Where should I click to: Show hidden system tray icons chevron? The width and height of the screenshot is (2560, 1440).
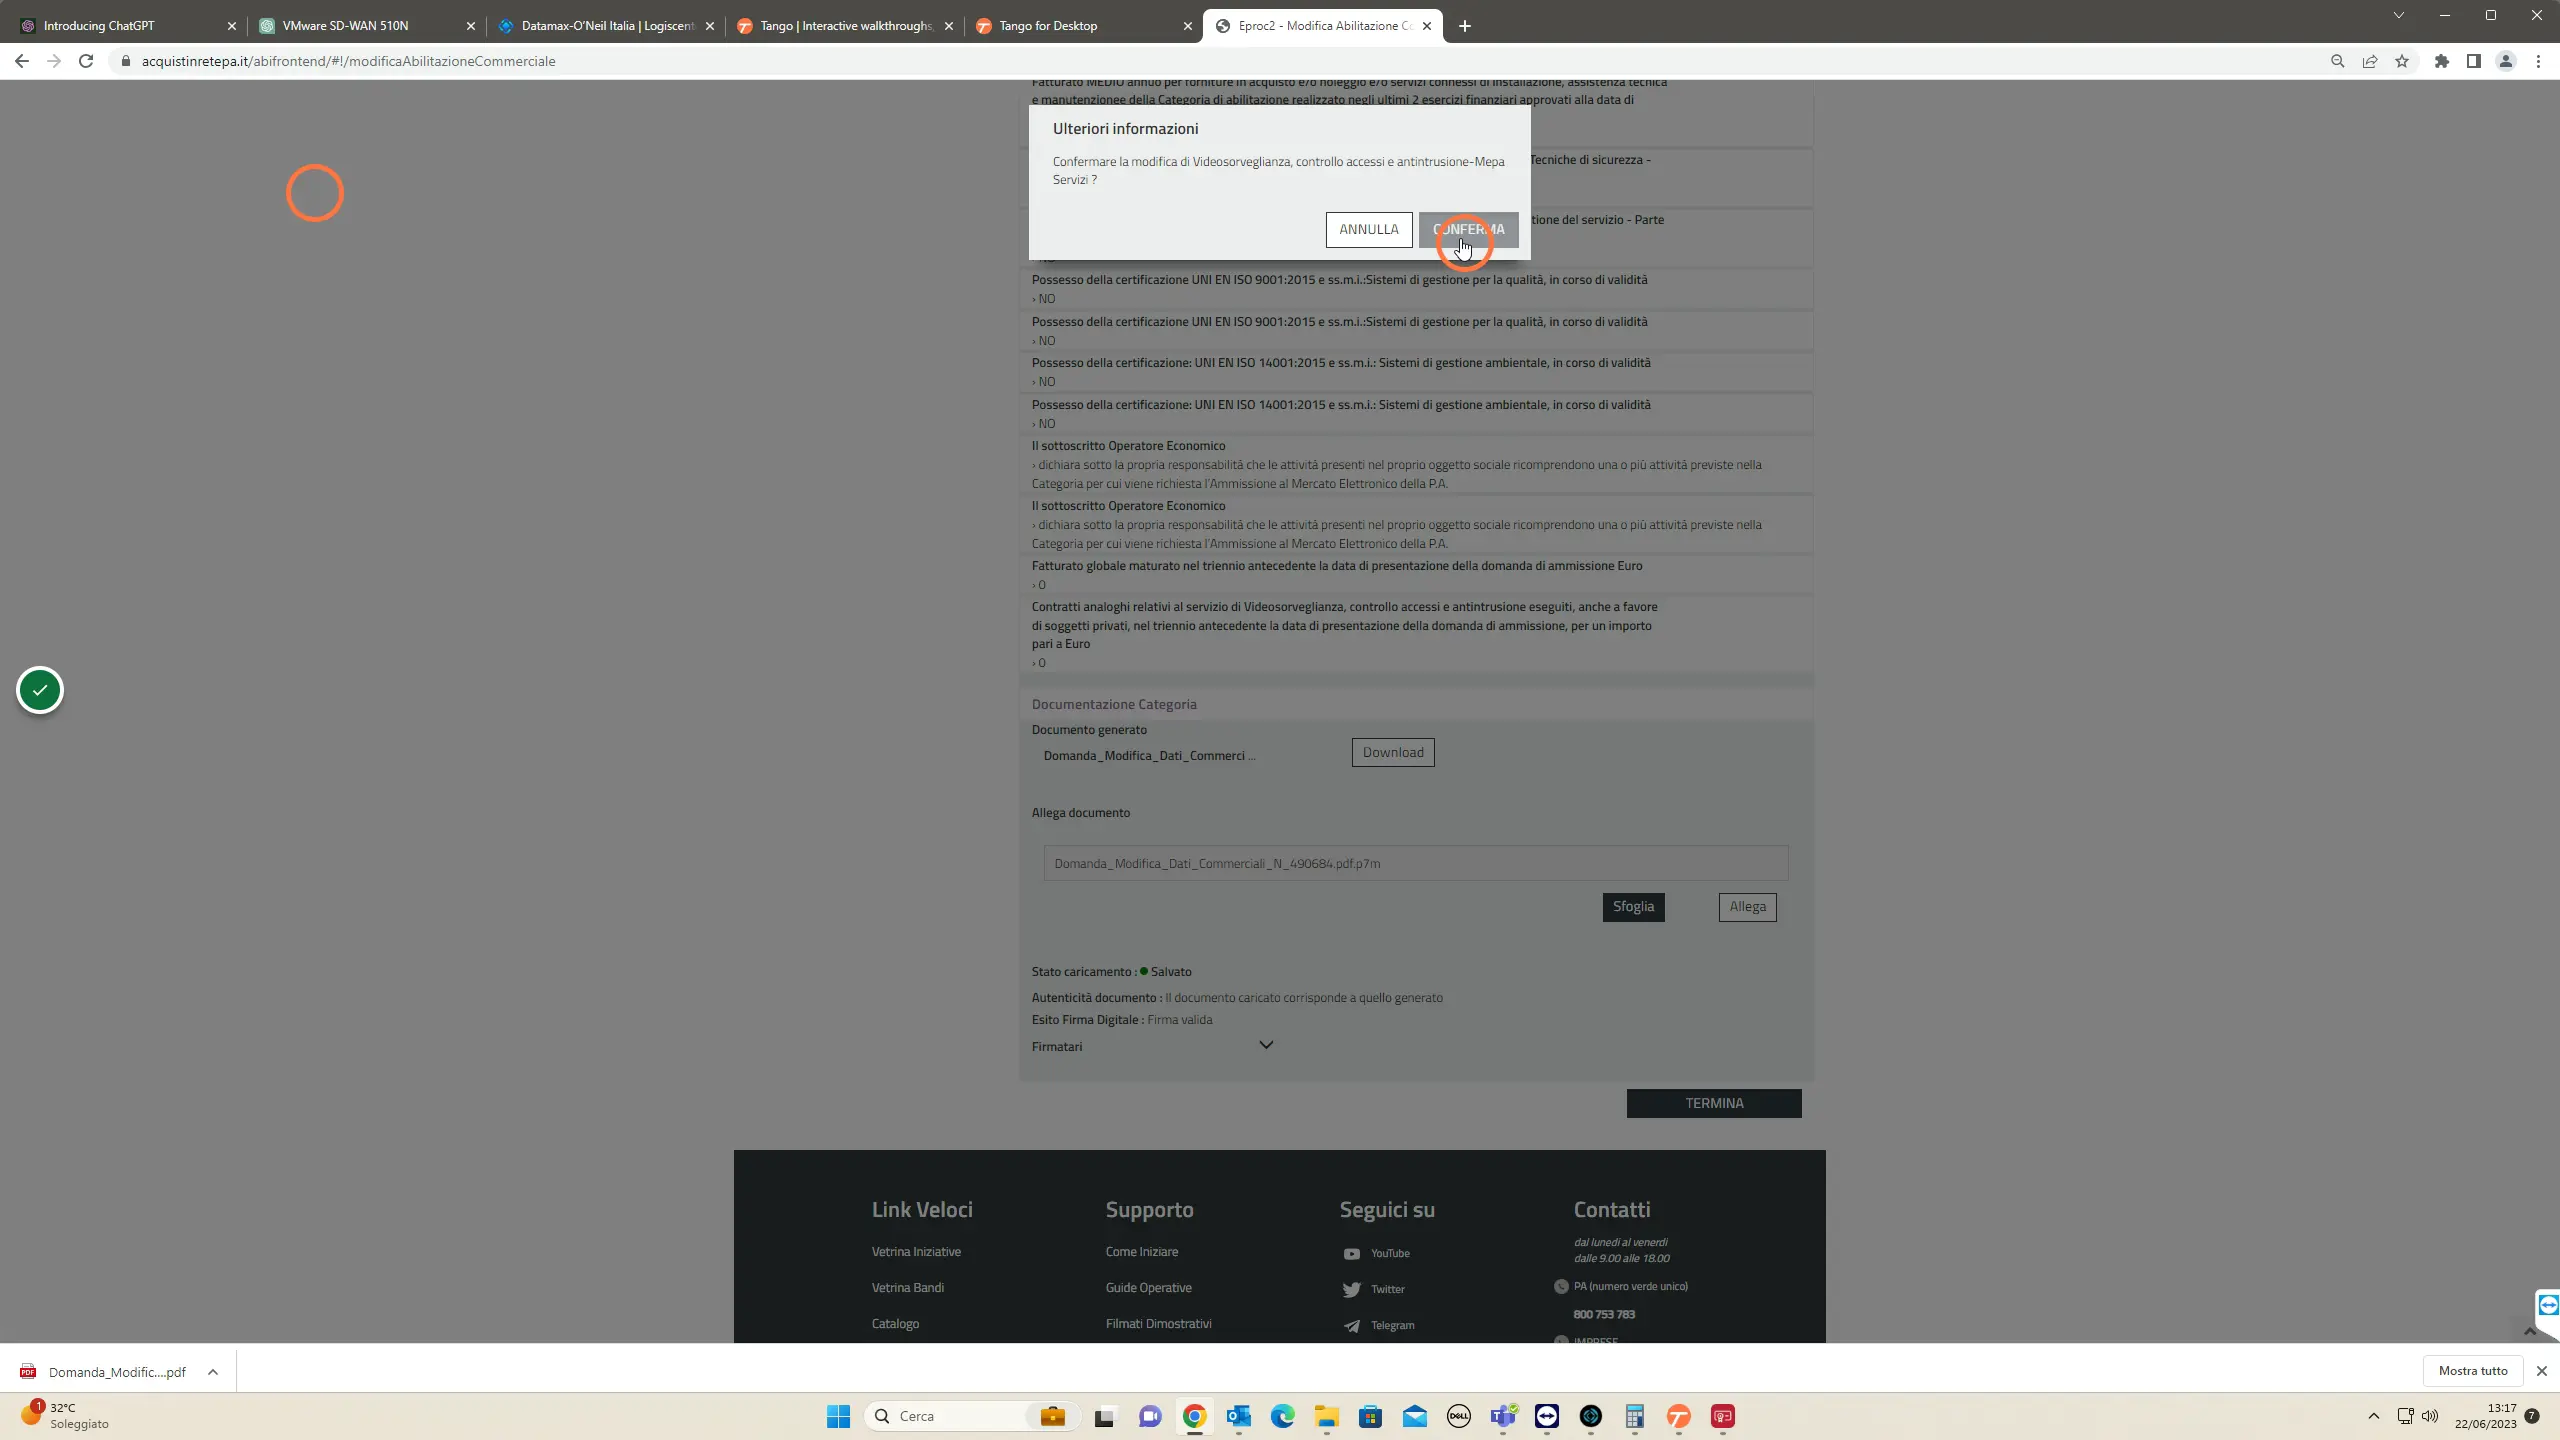pos(2374,1416)
